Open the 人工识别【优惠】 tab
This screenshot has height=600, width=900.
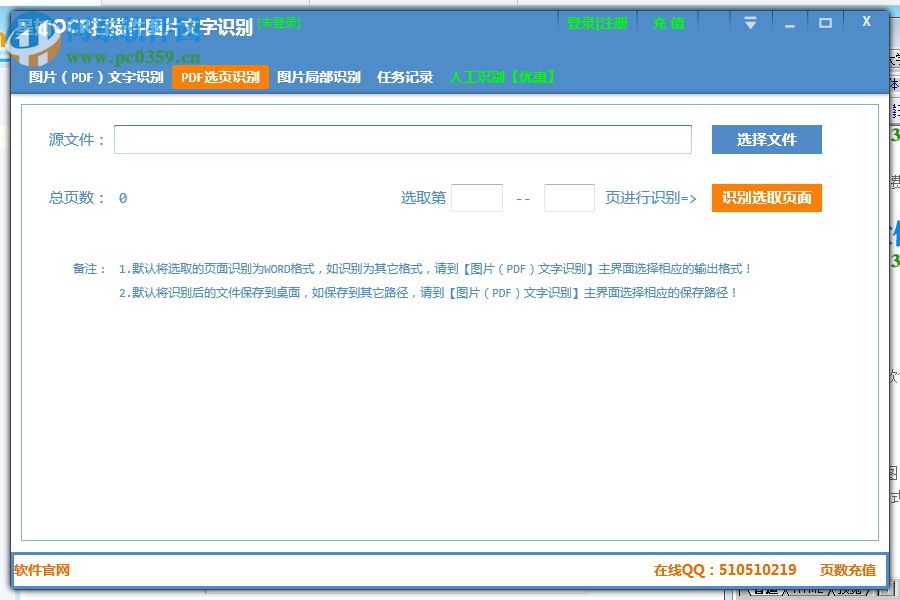[502, 76]
